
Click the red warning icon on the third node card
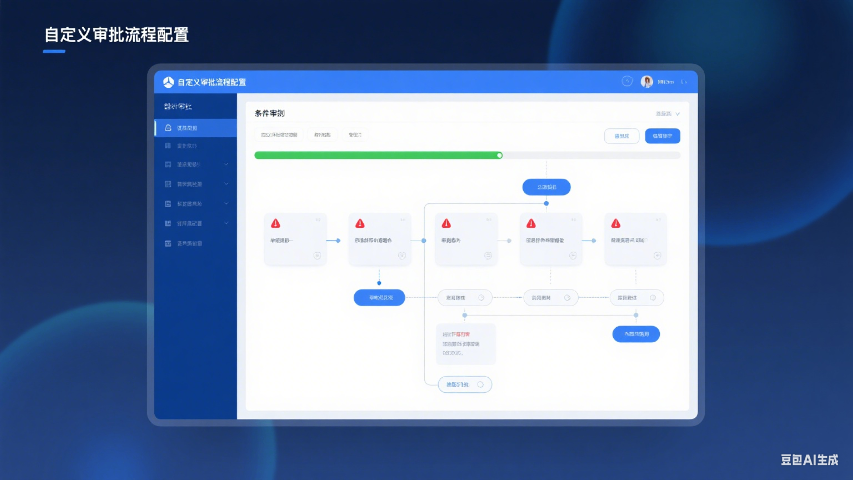[446, 223]
